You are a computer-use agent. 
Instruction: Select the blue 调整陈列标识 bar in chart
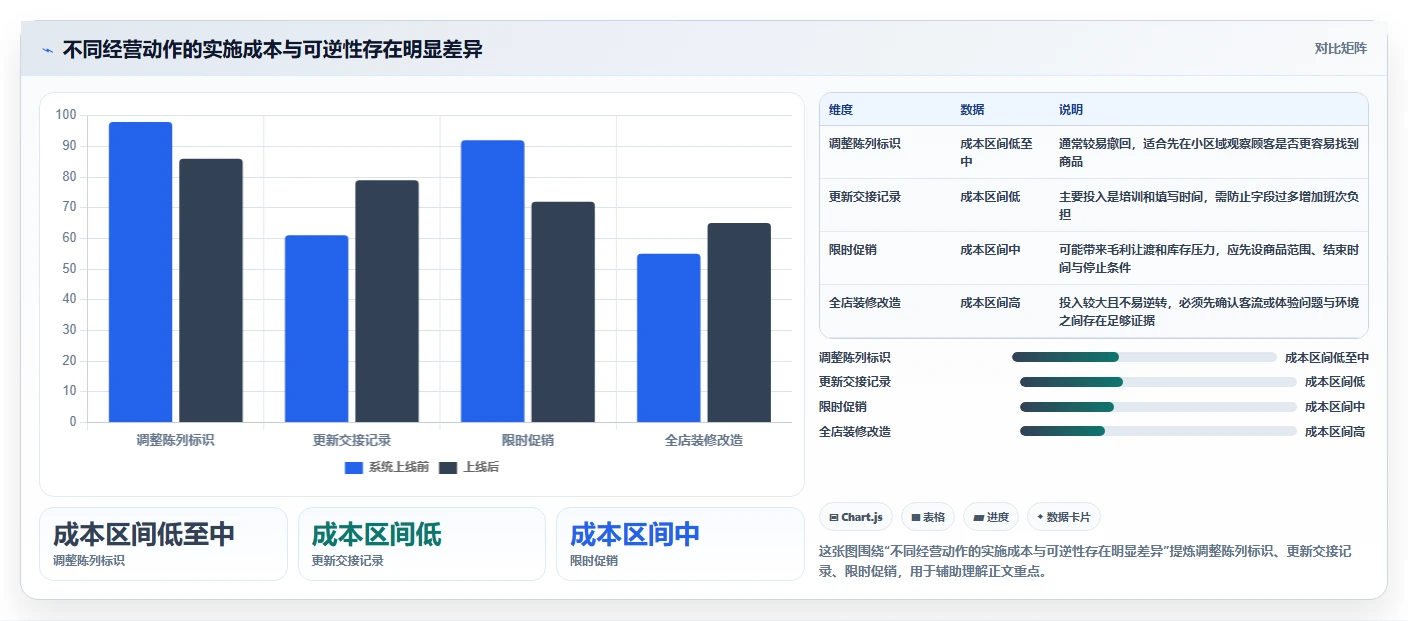[x=140, y=272]
